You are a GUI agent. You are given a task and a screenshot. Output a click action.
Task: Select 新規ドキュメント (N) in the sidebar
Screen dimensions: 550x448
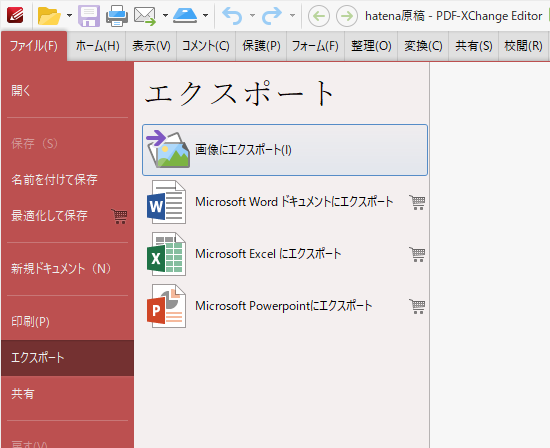pos(67,269)
